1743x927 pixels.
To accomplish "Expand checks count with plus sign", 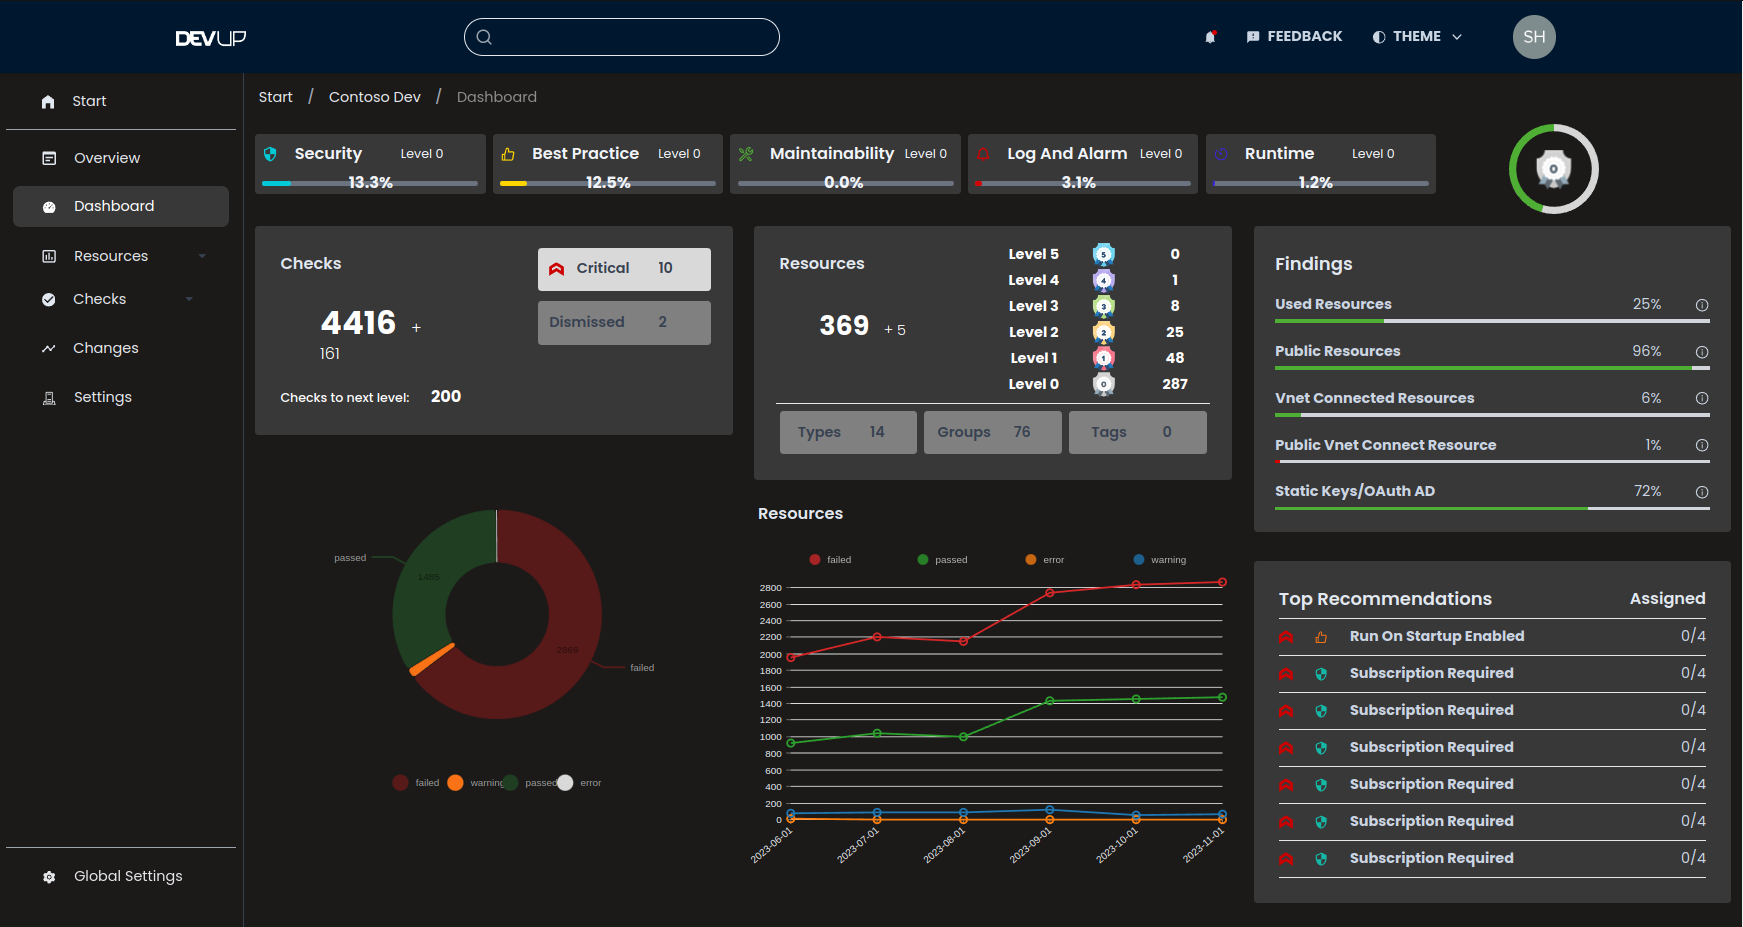I will (416, 328).
